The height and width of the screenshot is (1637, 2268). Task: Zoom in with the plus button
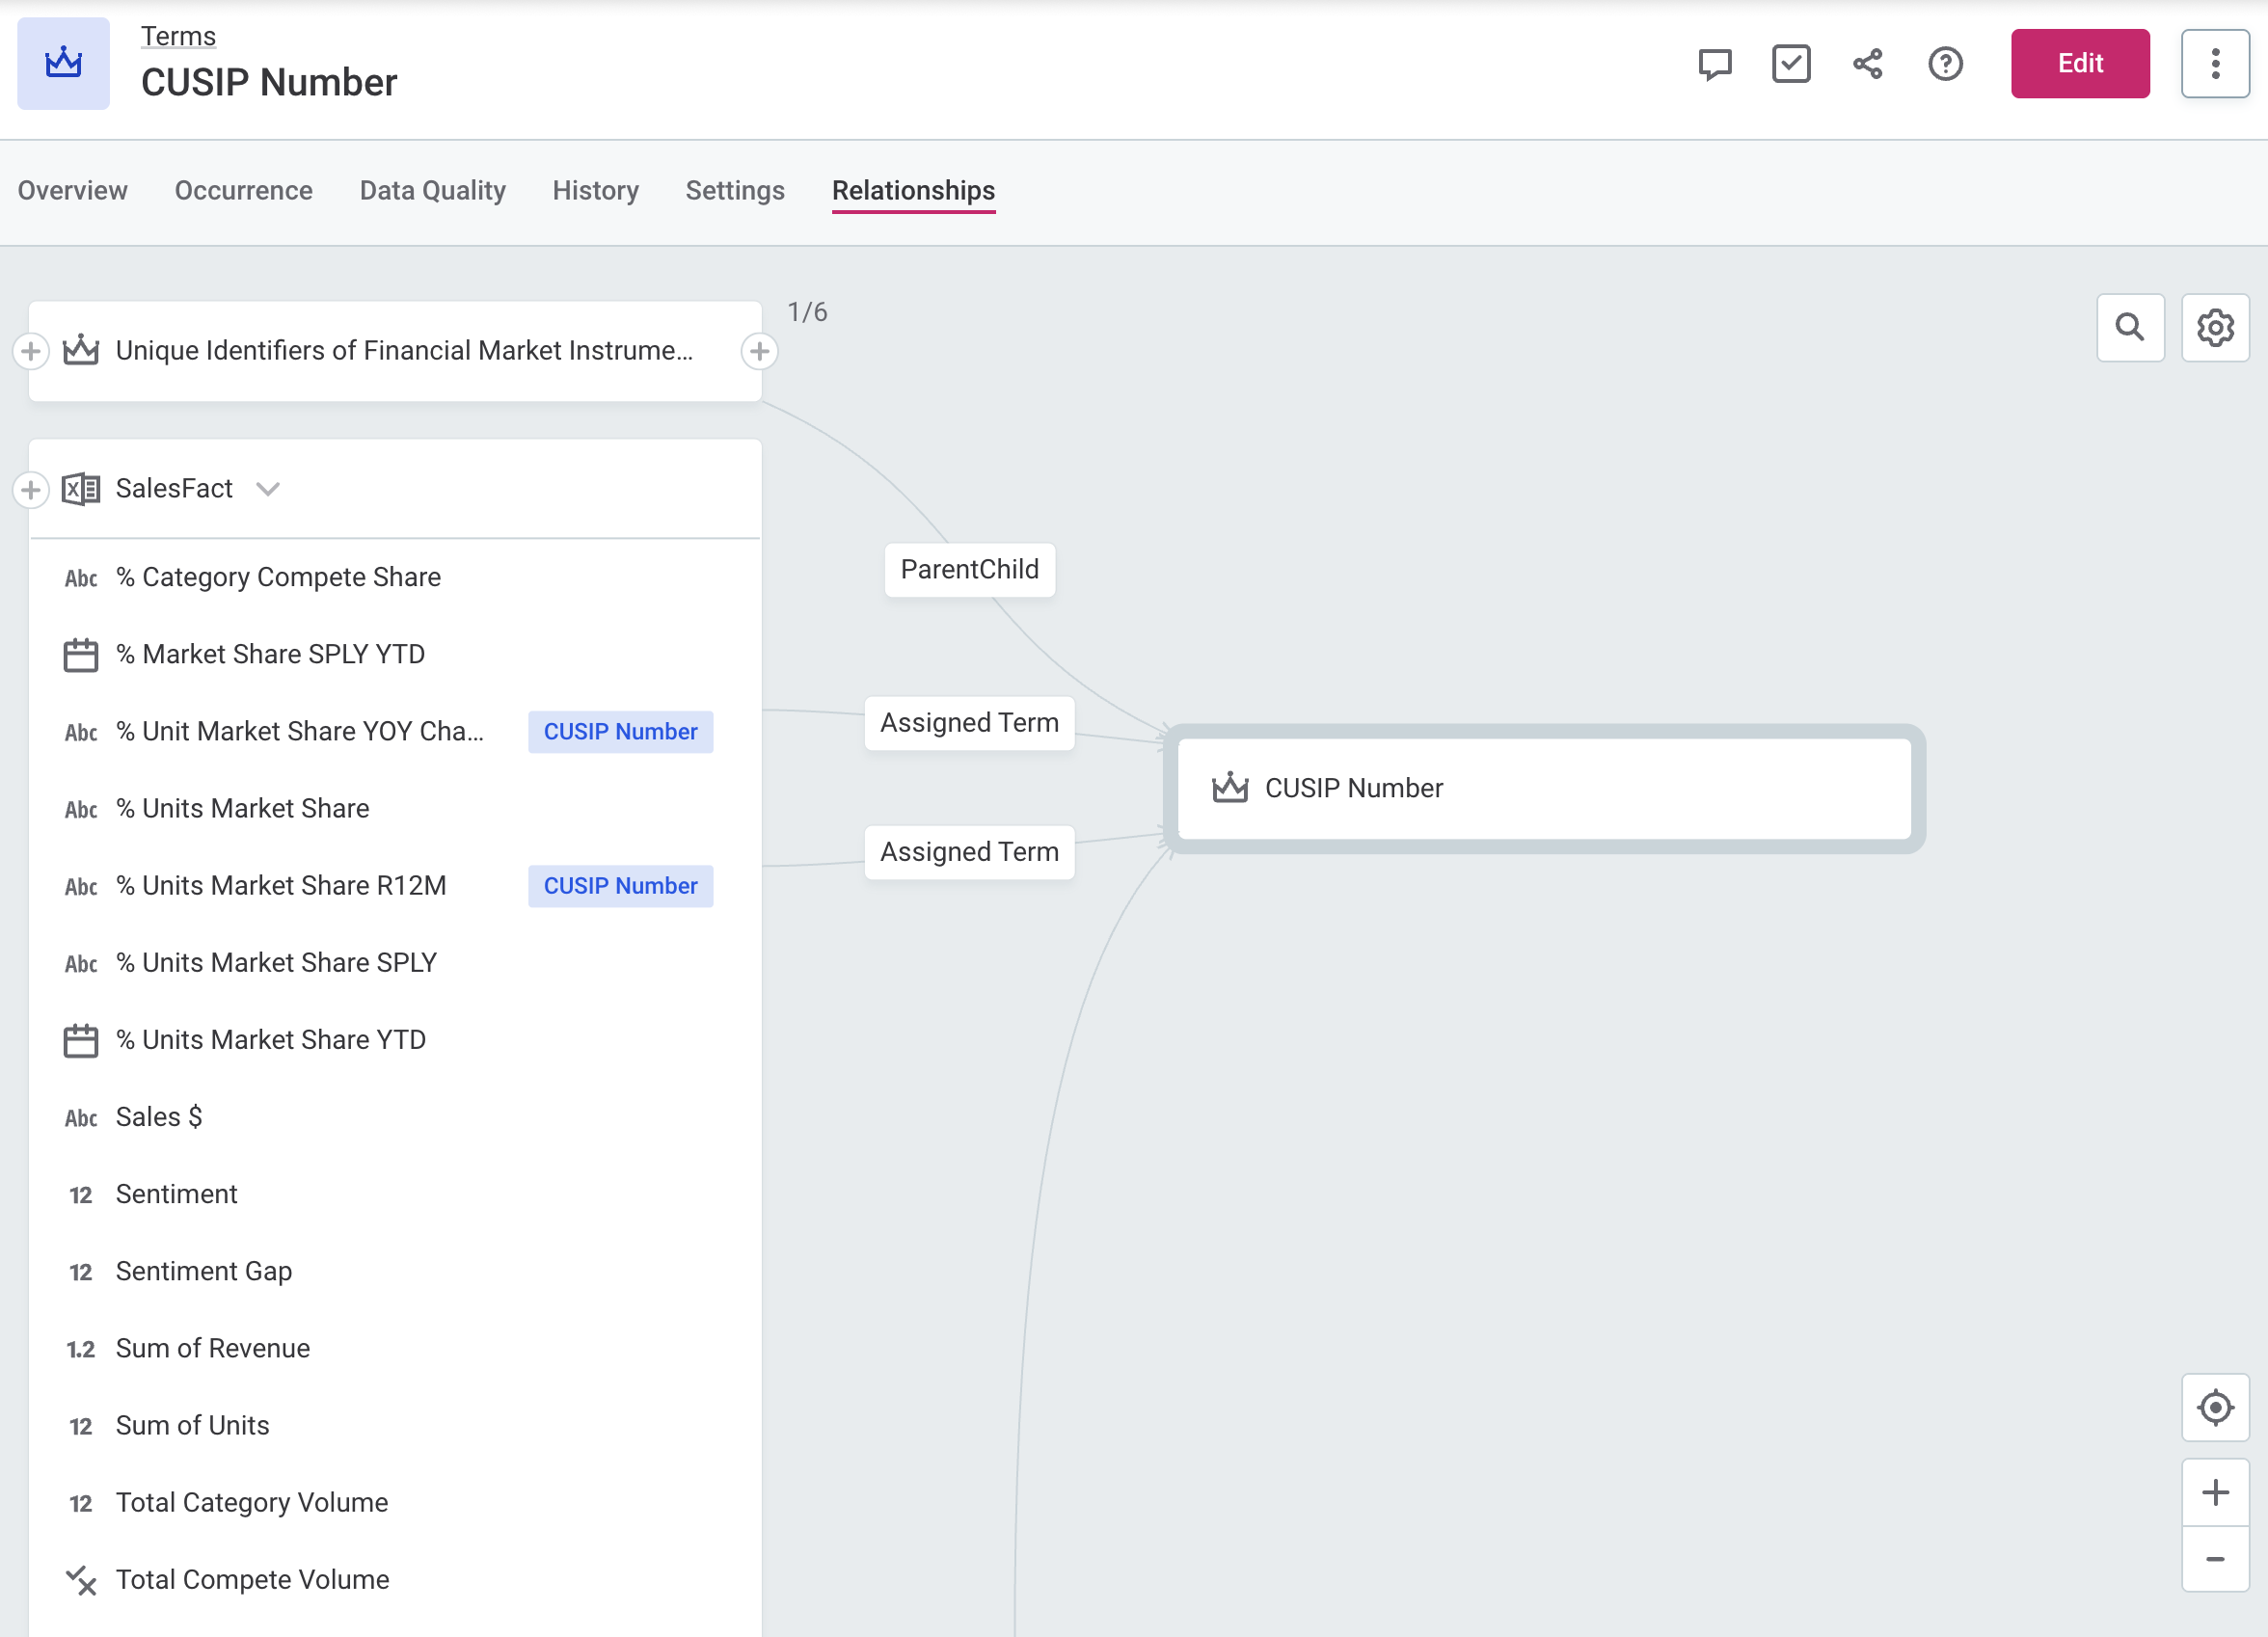tap(2214, 1492)
